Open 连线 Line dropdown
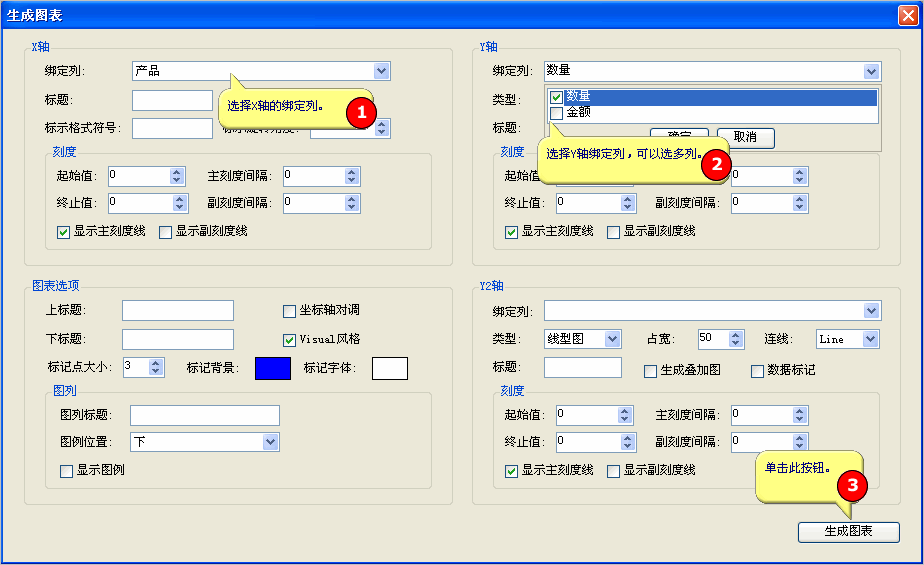 coord(870,339)
